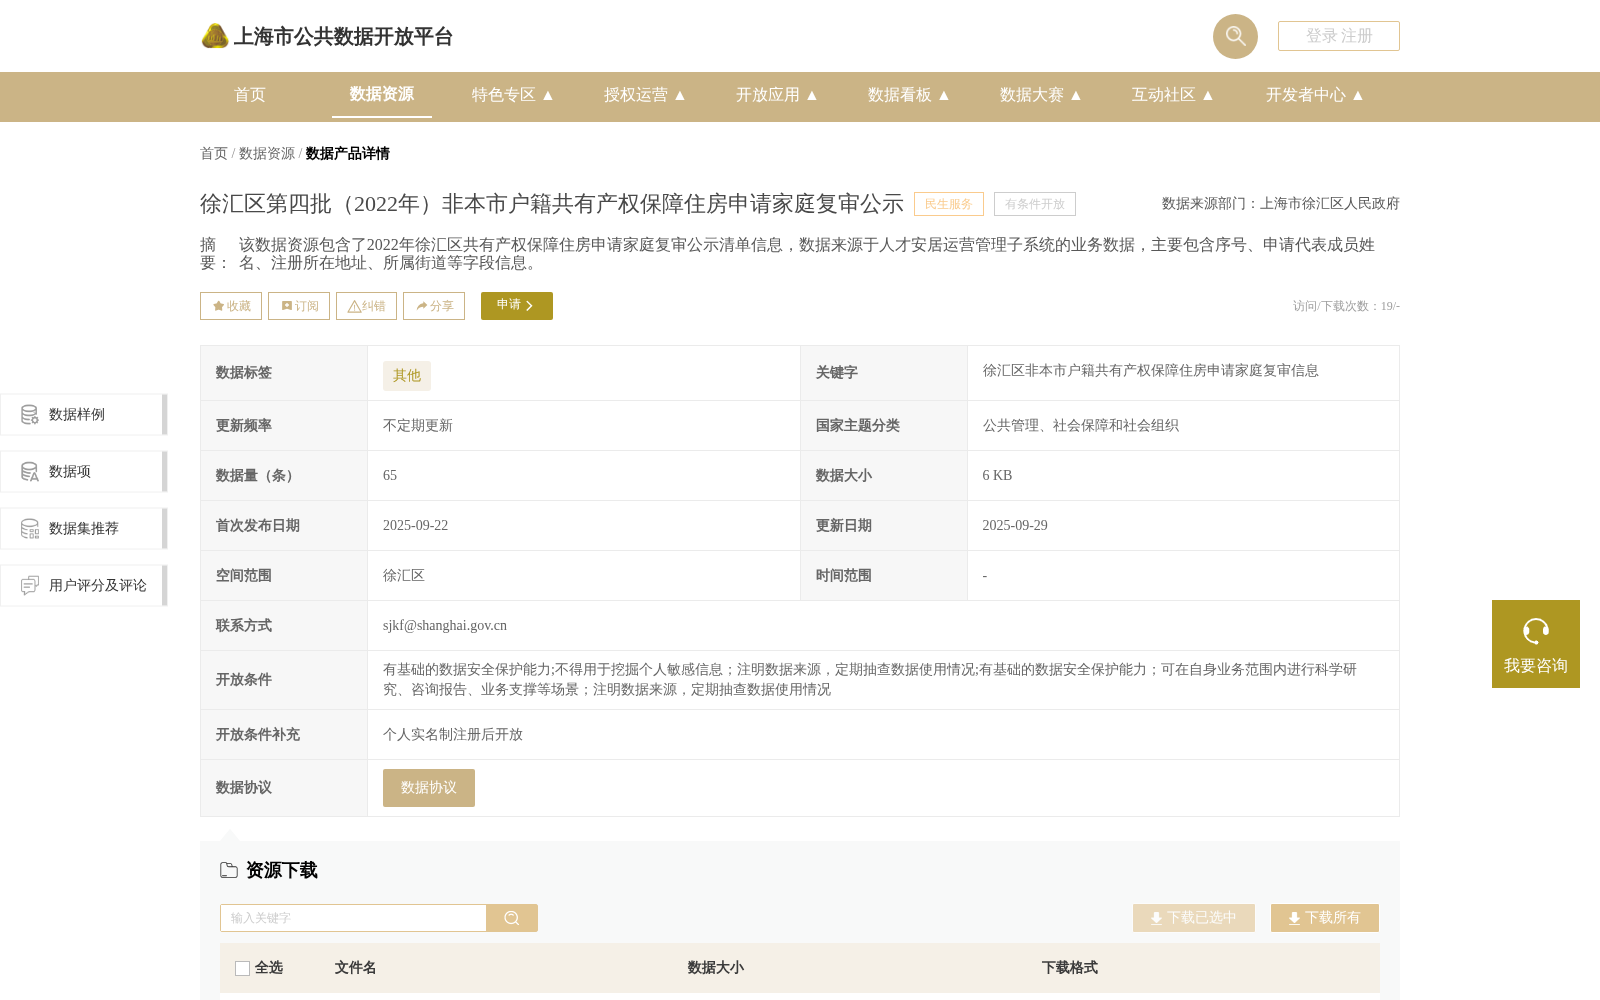Screen dimensions: 1600x1000
Task: Click the 数据协议 button
Action: 429,788
